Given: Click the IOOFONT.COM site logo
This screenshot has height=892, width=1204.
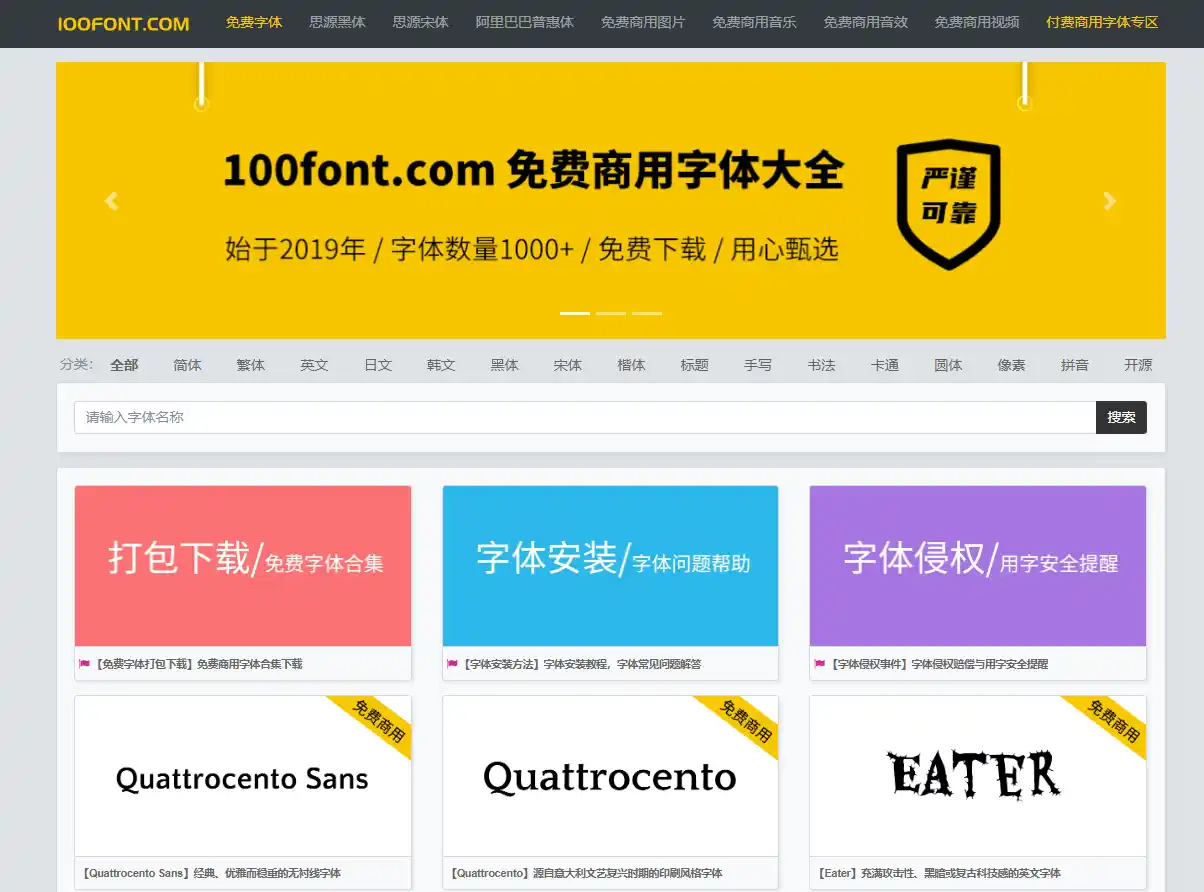Looking at the screenshot, I should 123,23.
